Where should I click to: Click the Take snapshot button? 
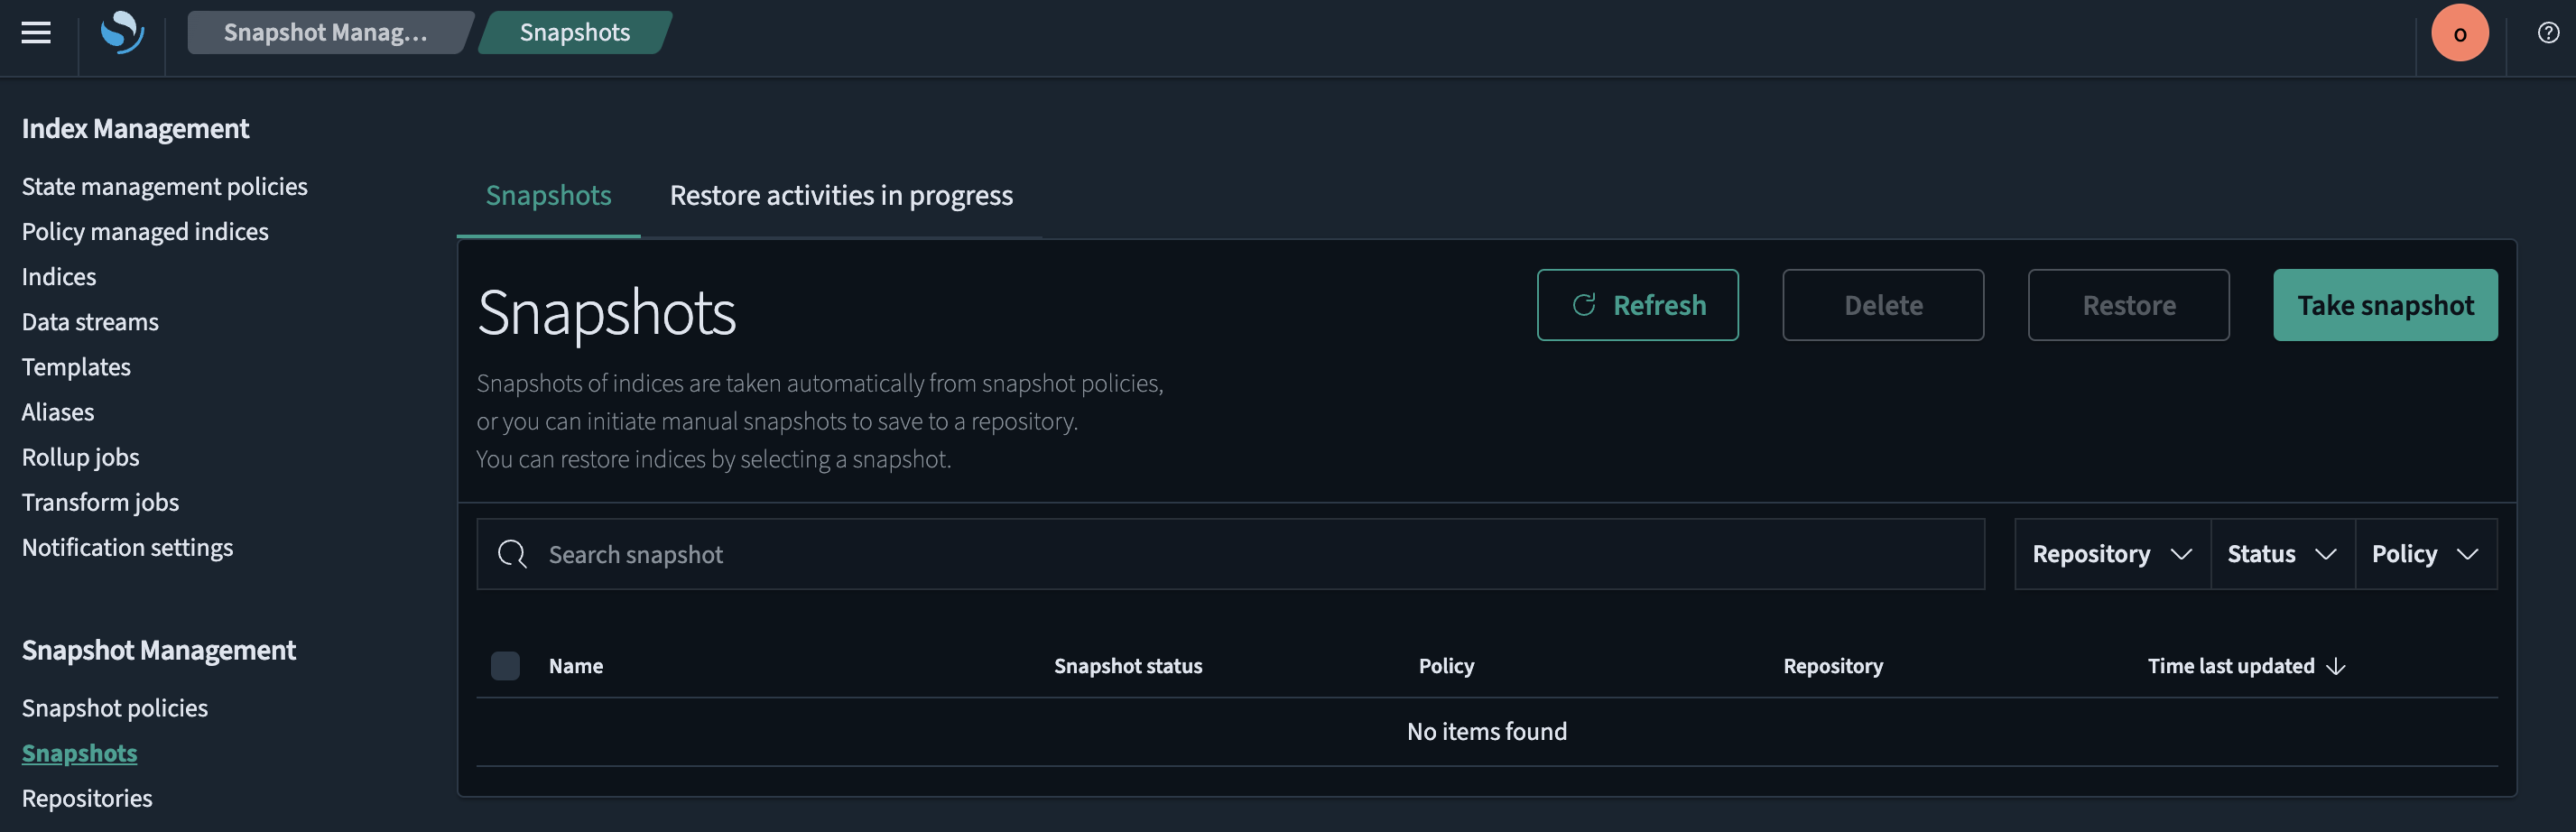(2386, 305)
